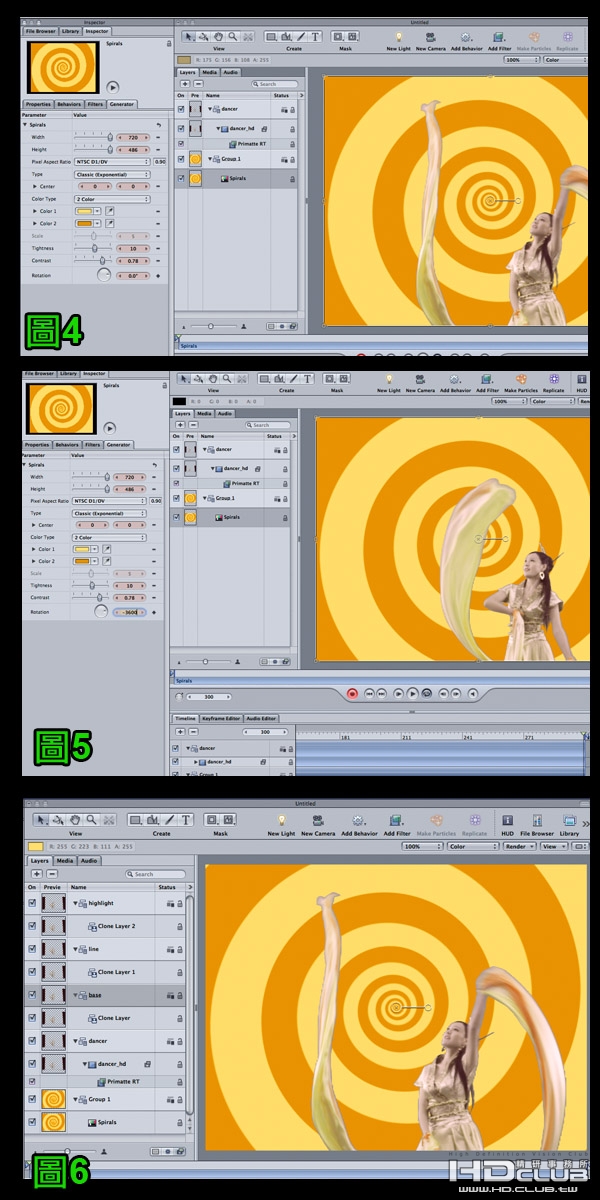Screen dimensions: 600x1200
Task: Open Keyframe Editor tab in middle screenshot
Action: (x=221, y=718)
